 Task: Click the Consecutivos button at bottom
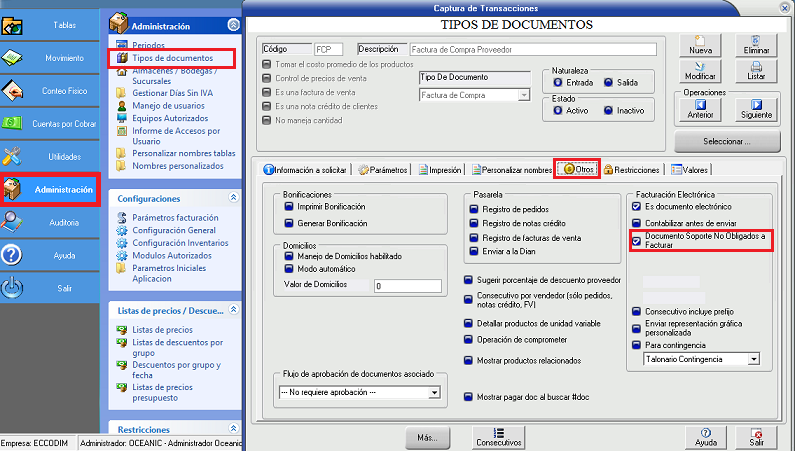[x=498, y=437]
